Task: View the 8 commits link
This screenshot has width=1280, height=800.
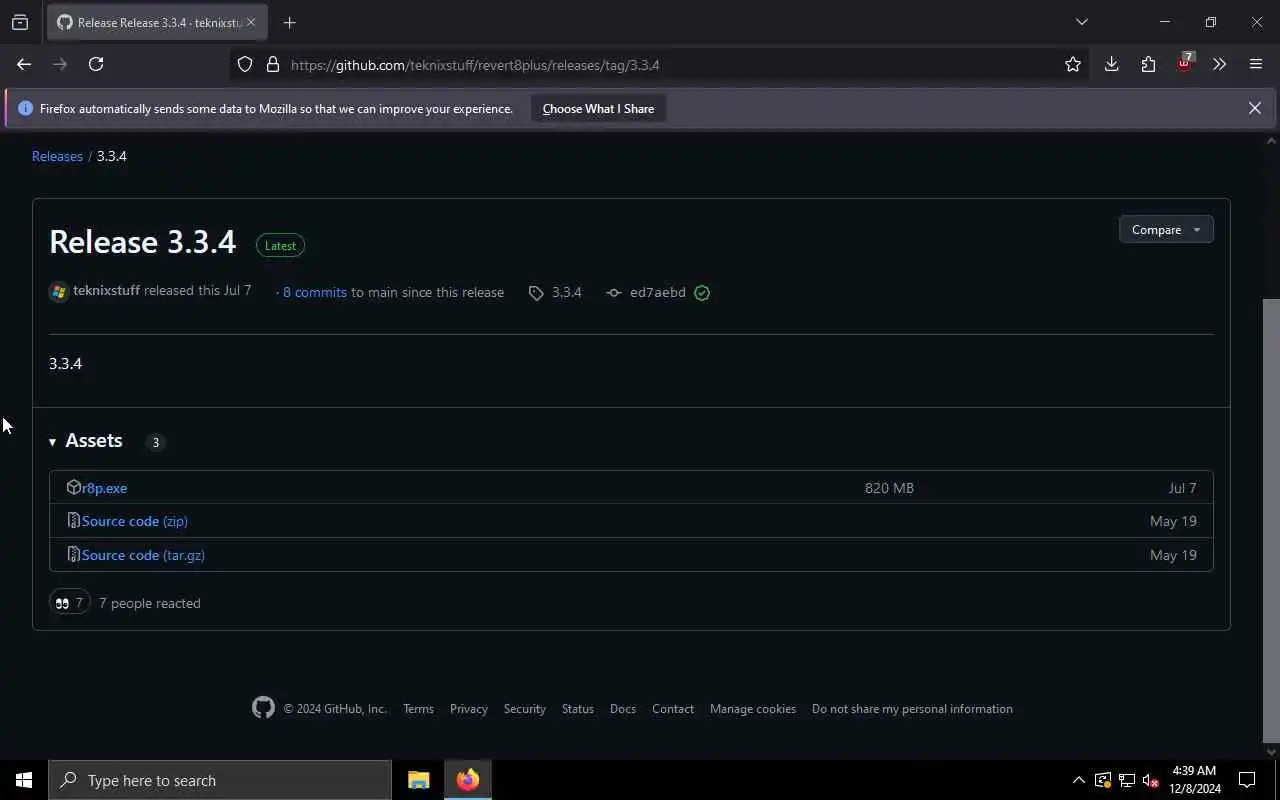Action: [x=314, y=292]
